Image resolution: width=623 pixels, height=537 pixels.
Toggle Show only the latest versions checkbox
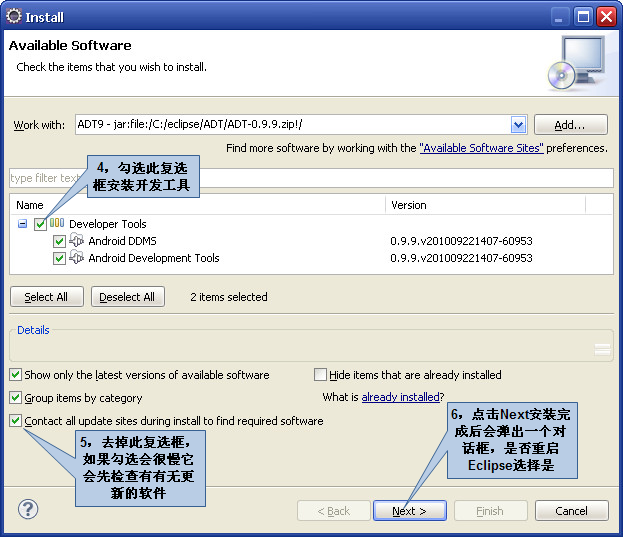(15, 375)
